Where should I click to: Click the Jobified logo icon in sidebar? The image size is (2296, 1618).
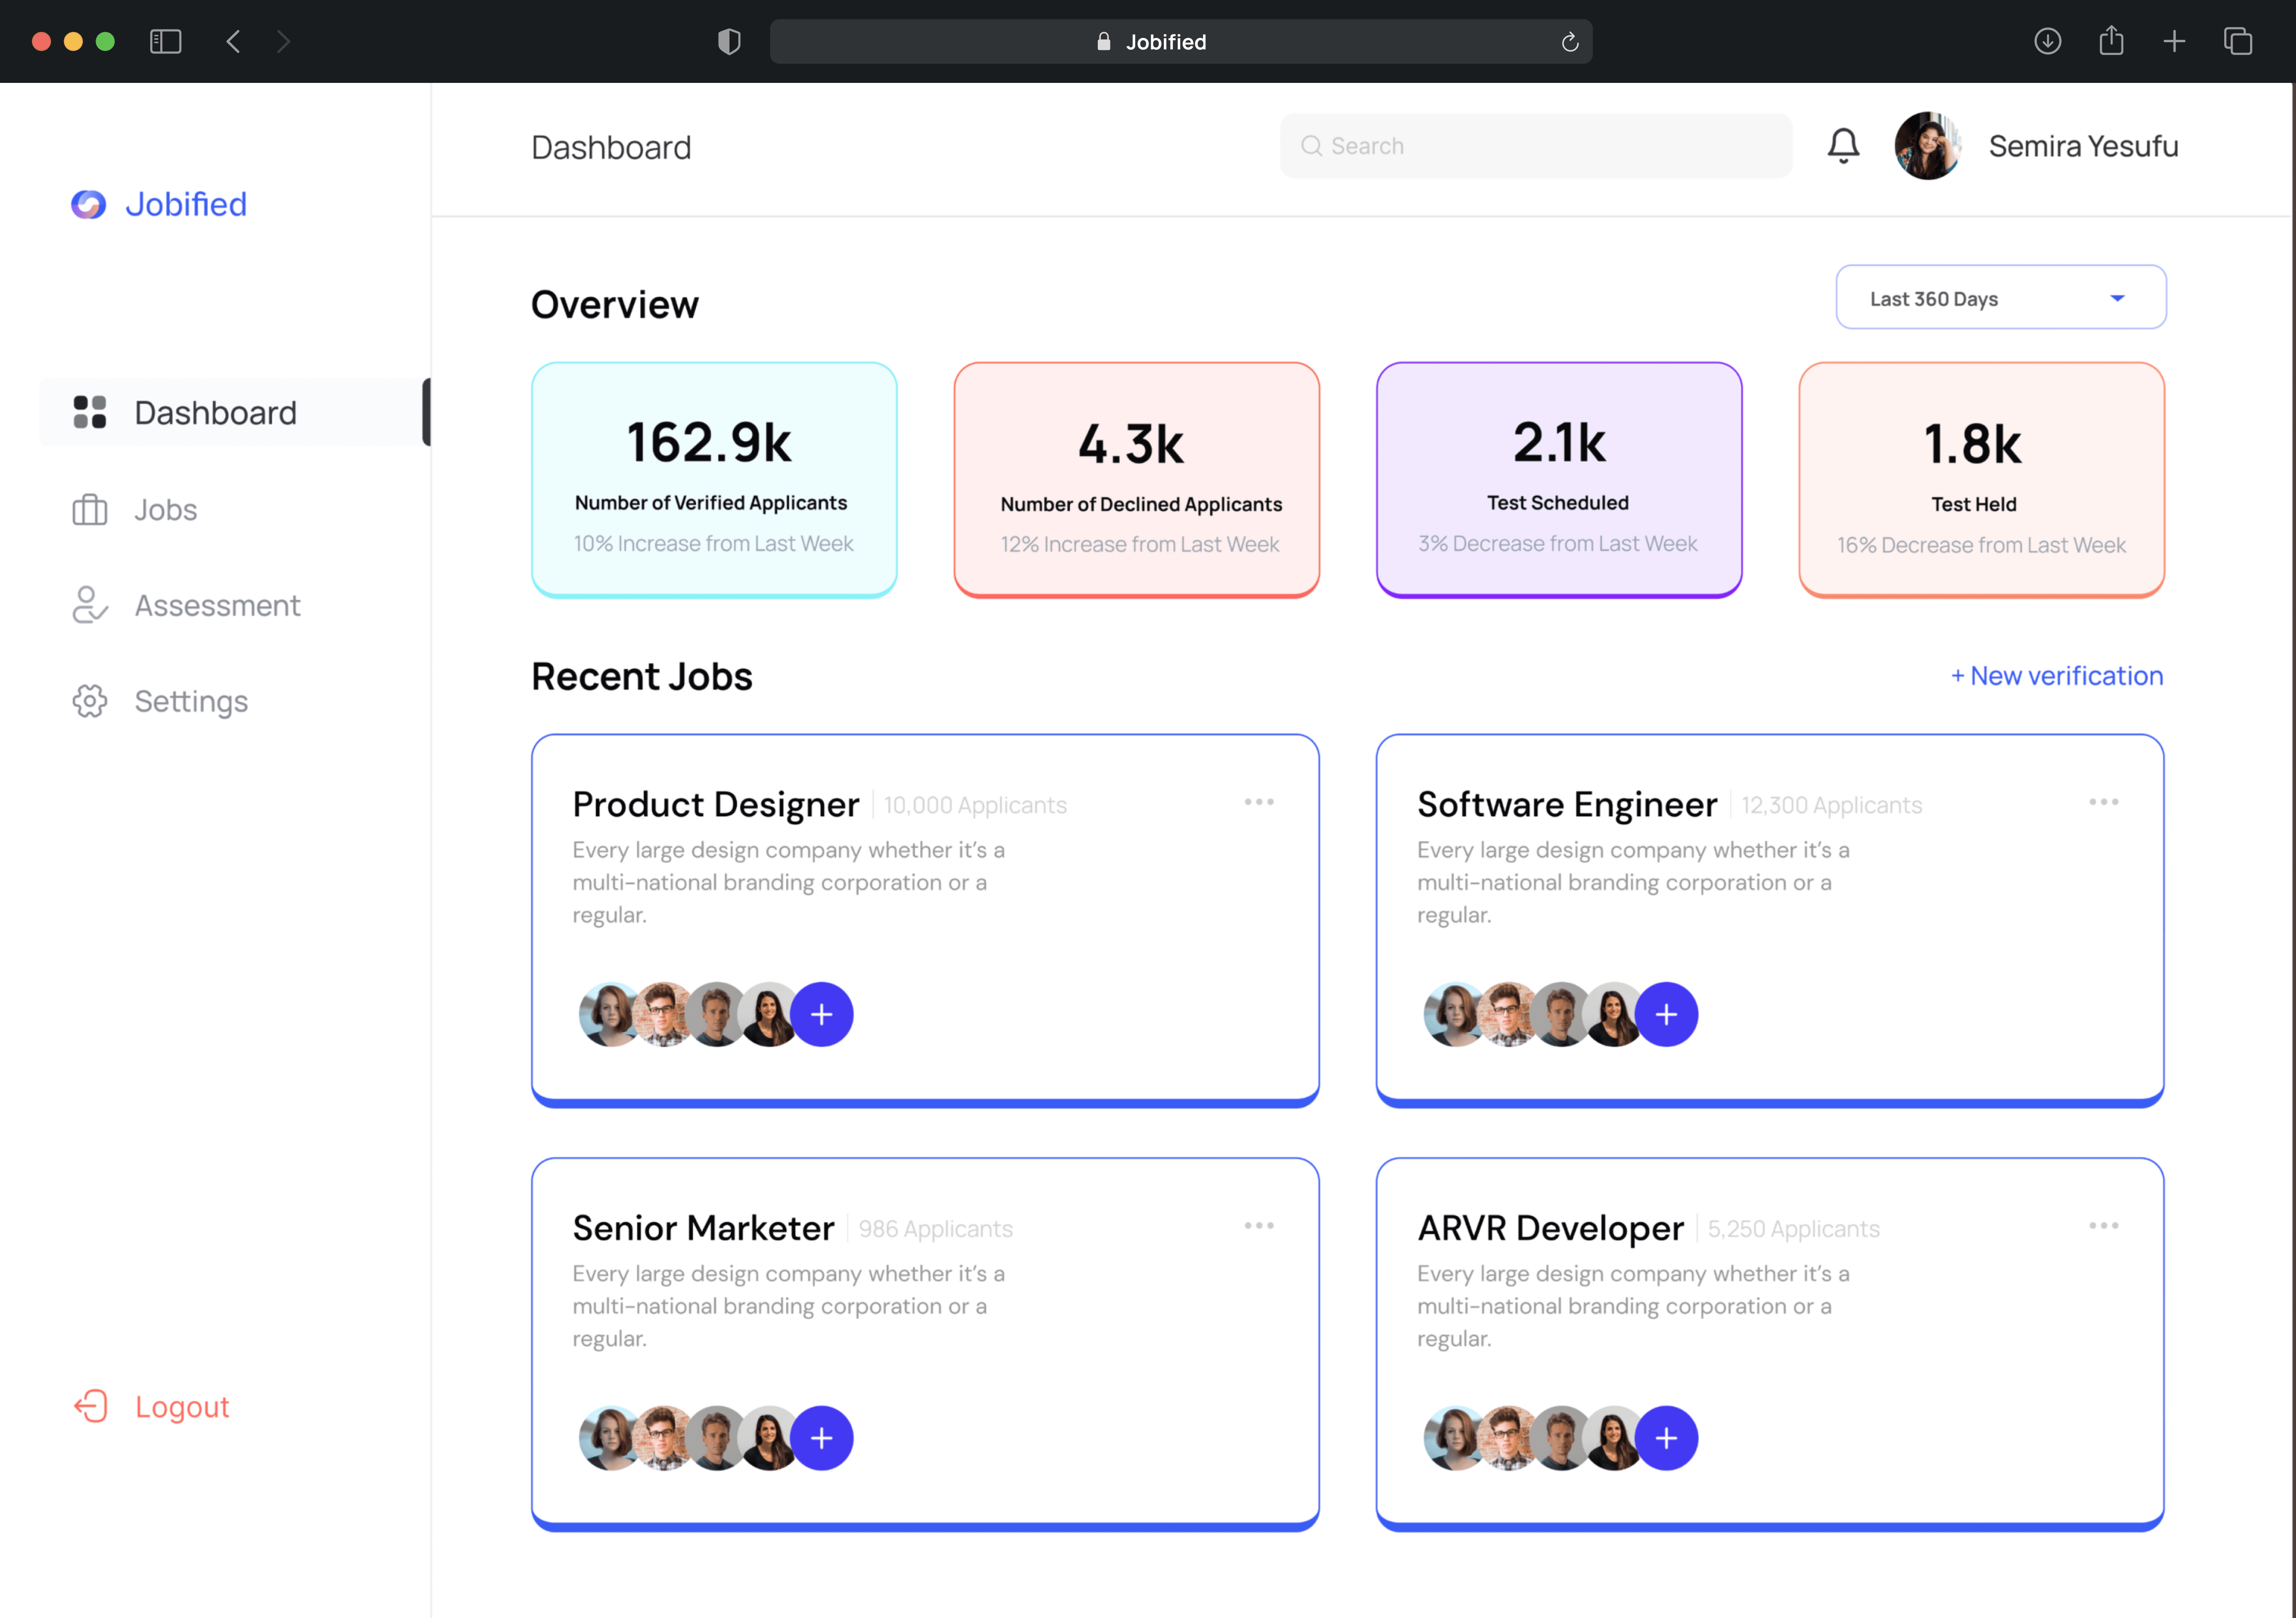[88, 204]
